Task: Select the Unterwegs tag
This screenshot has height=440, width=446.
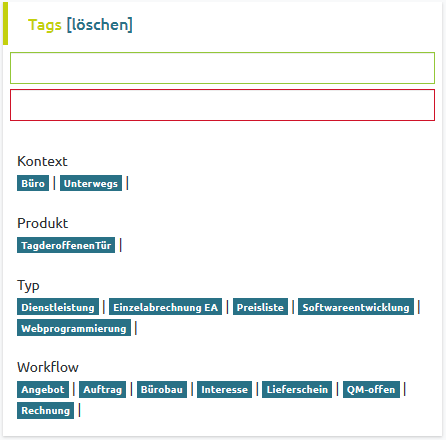Action: coord(91,183)
